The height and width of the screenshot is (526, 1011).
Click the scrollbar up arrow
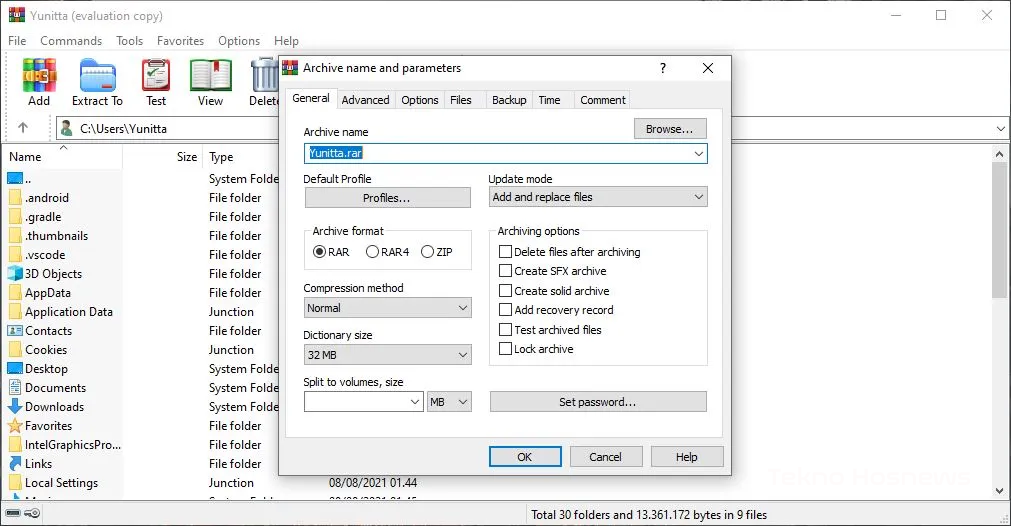[999, 154]
